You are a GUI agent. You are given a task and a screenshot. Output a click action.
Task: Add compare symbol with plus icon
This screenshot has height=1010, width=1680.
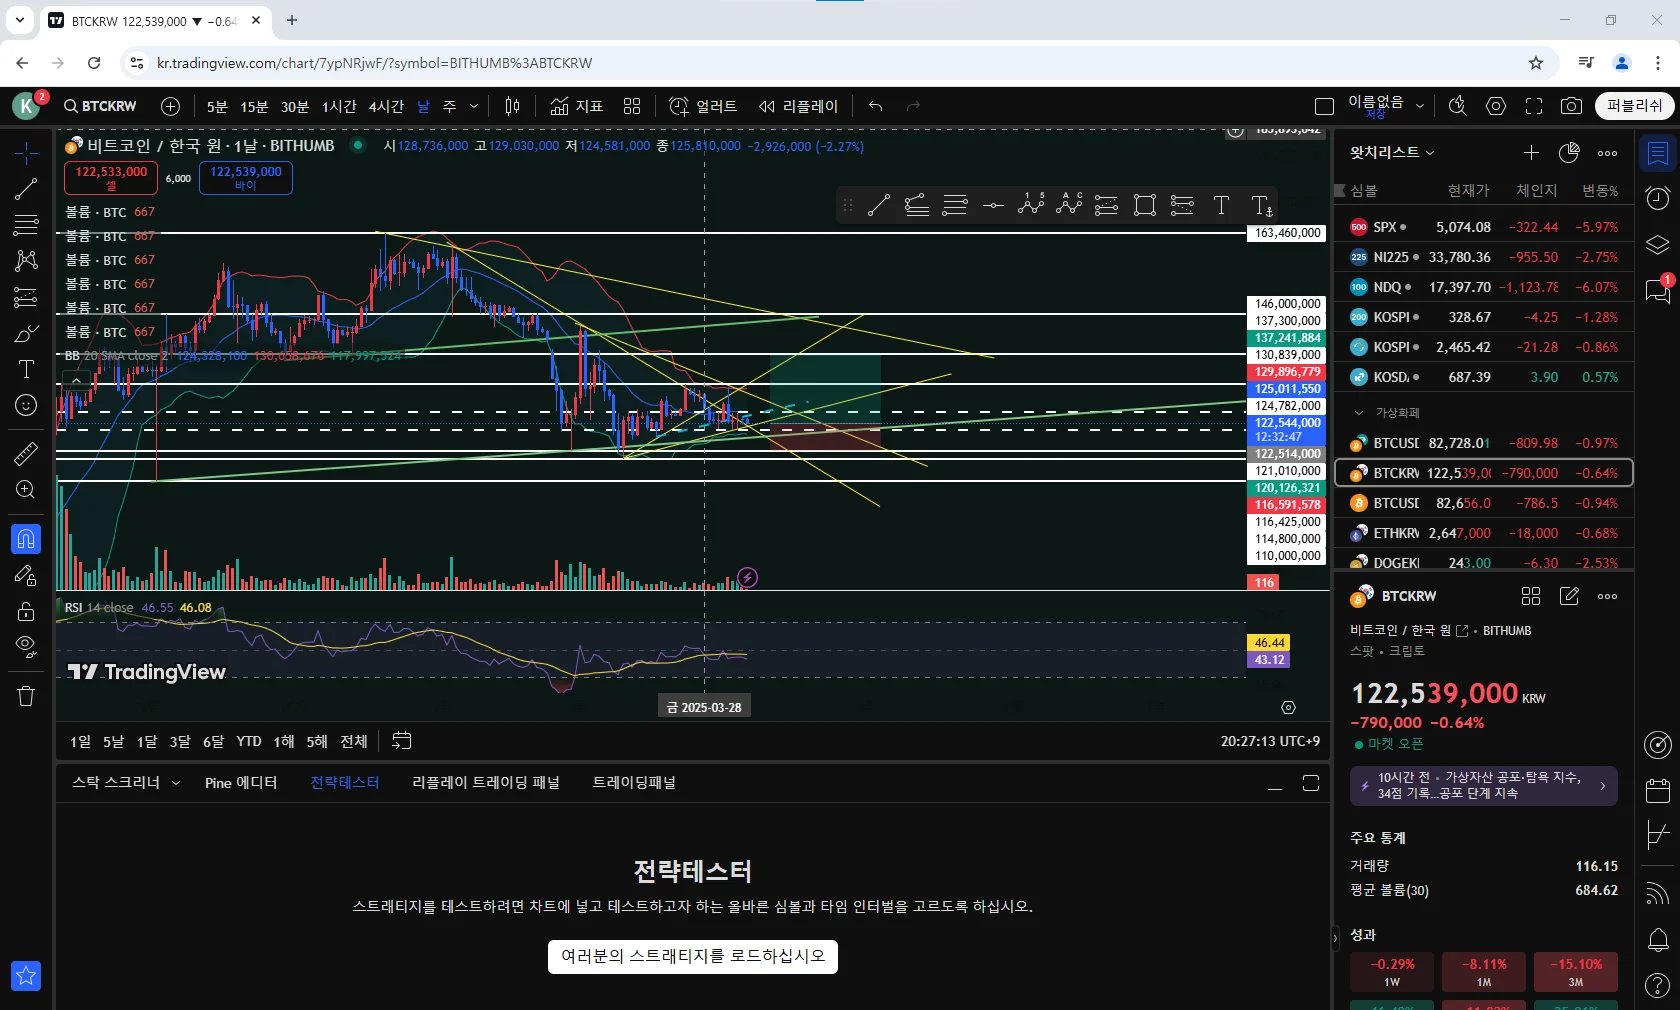[170, 106]
